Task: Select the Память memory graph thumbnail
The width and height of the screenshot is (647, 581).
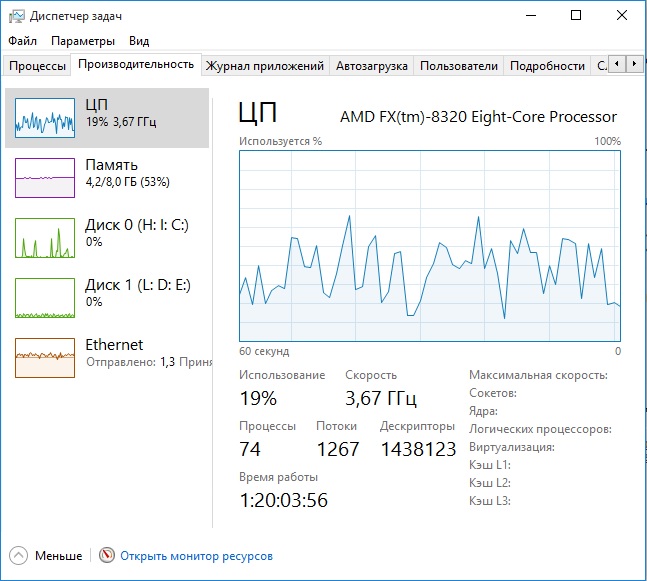Action: pyautogui.click(x=45, y=178)
